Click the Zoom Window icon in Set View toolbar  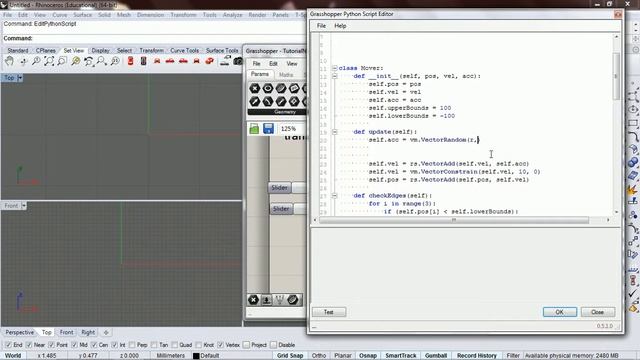click(62, 62)
